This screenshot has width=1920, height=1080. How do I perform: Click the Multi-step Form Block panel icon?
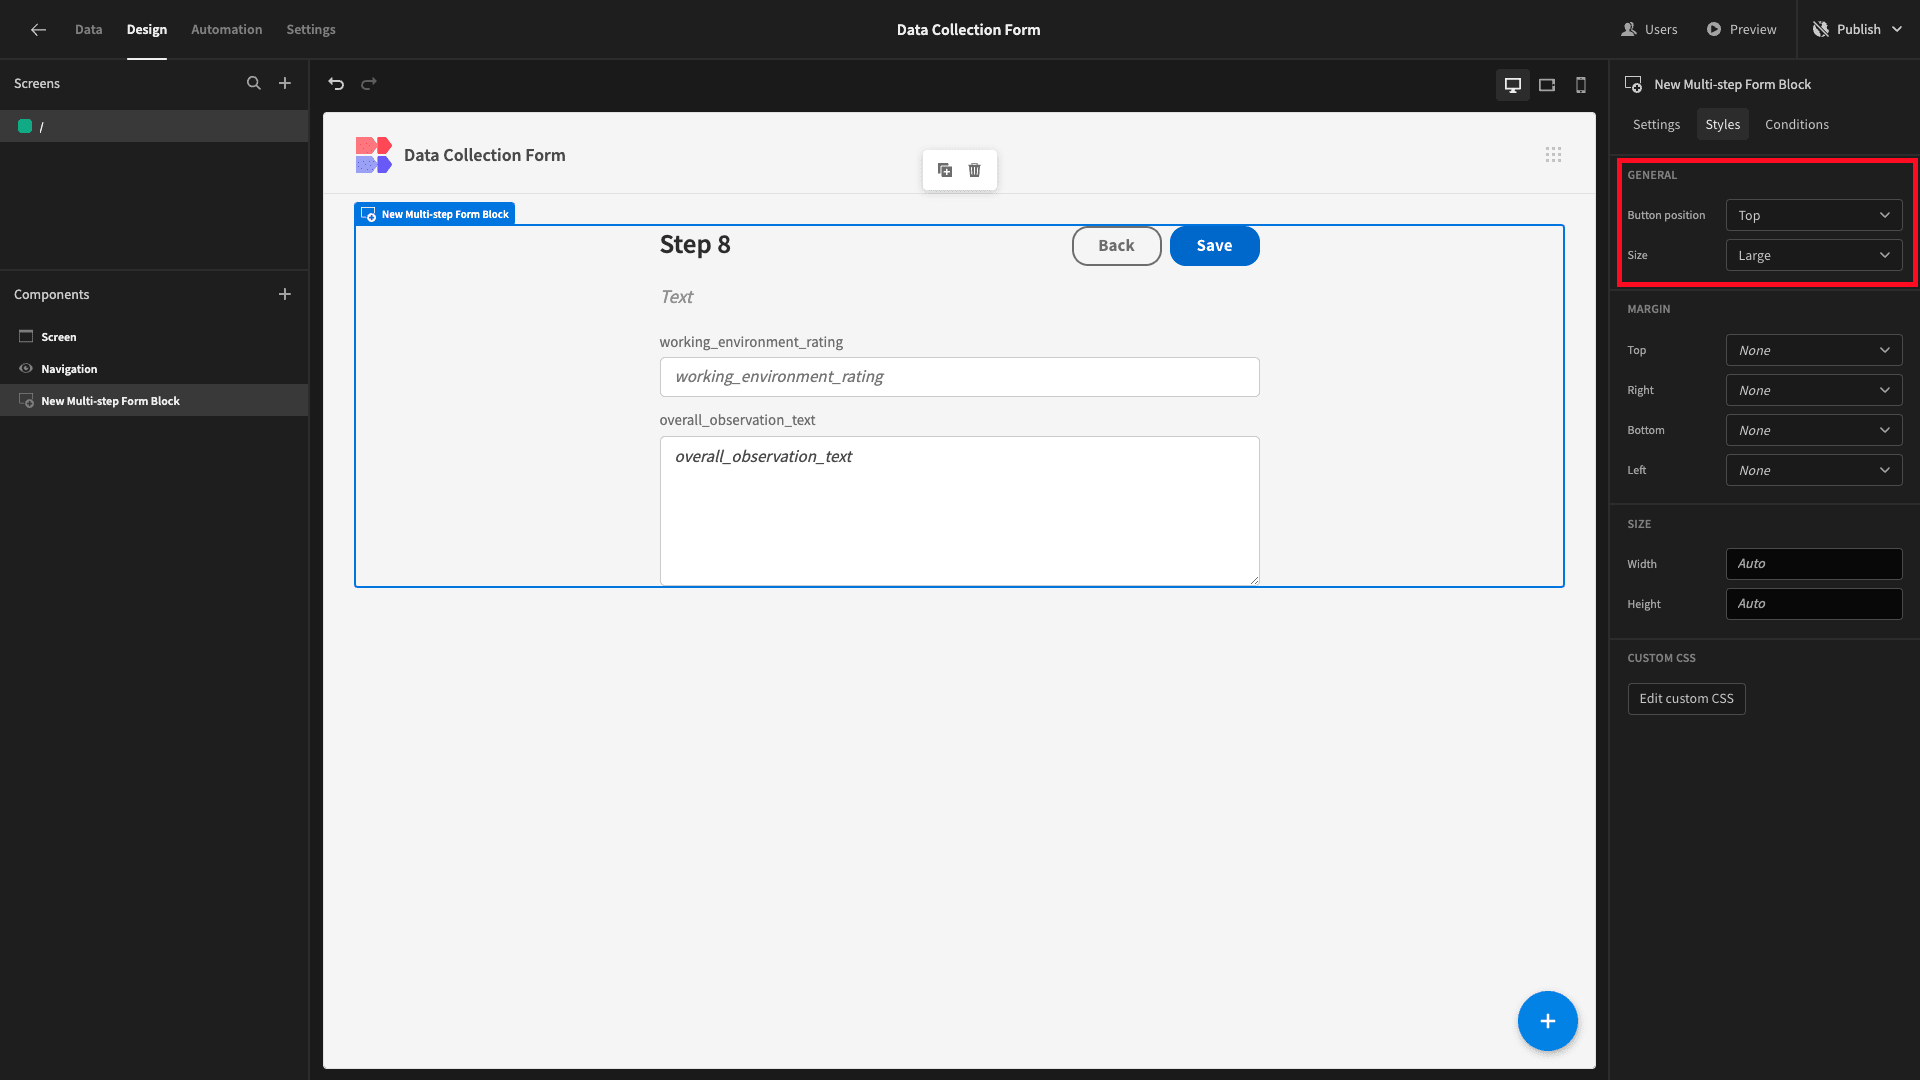click(x=1633, y=84)
